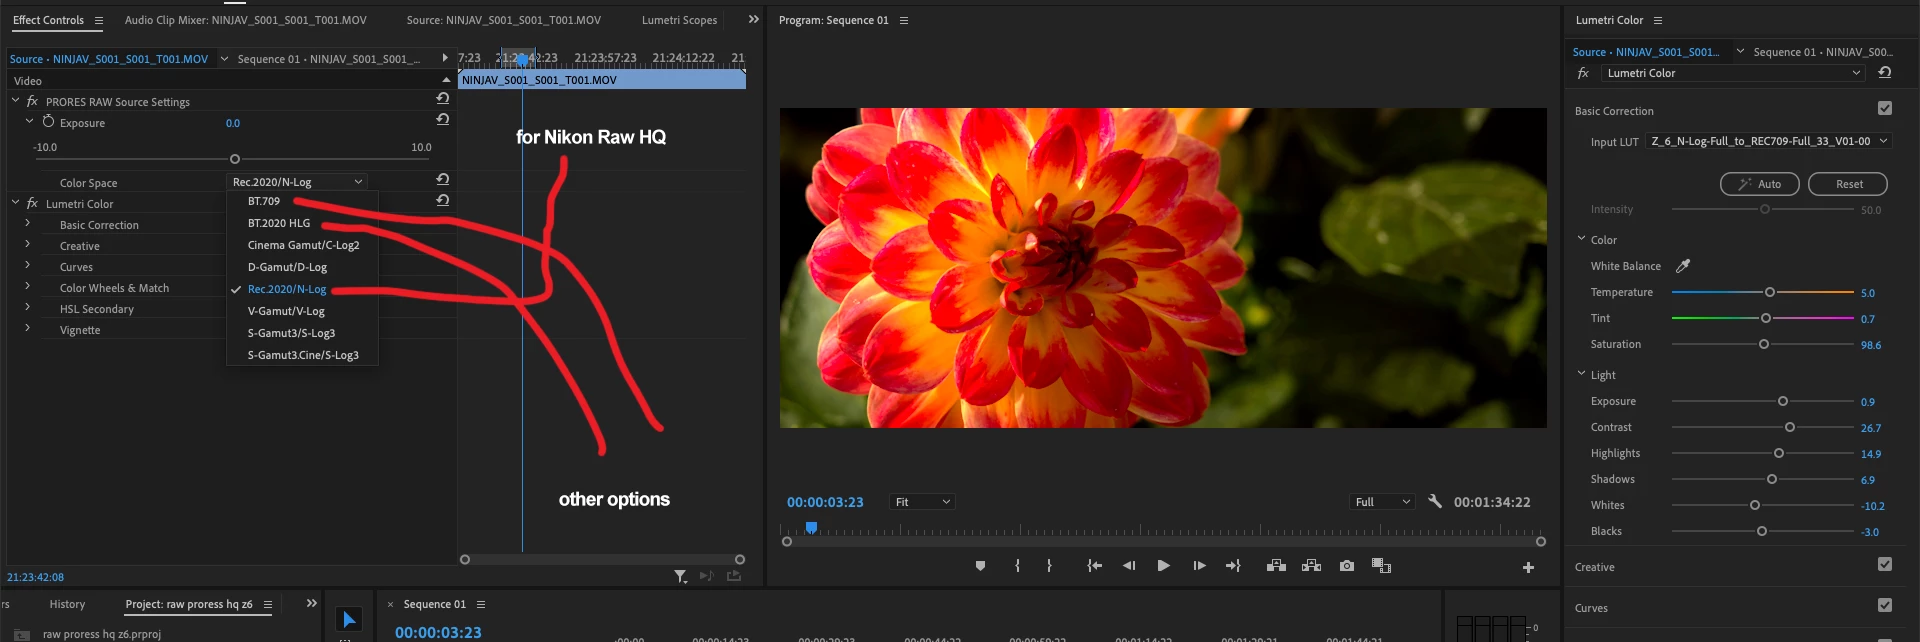Open the Project panel menu
This screenshot has width=1920, height=642.
coord(267,605)
